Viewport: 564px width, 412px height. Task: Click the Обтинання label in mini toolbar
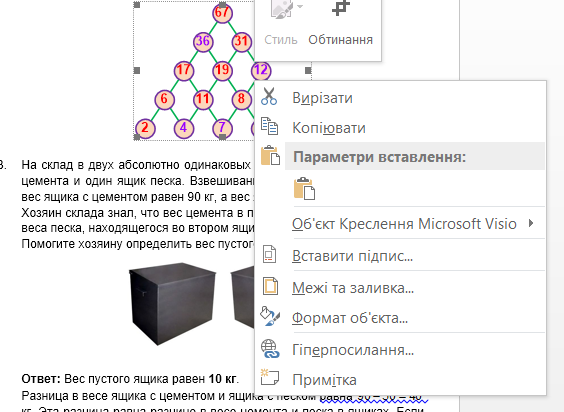pyautogui.click(x=340, y=40)
